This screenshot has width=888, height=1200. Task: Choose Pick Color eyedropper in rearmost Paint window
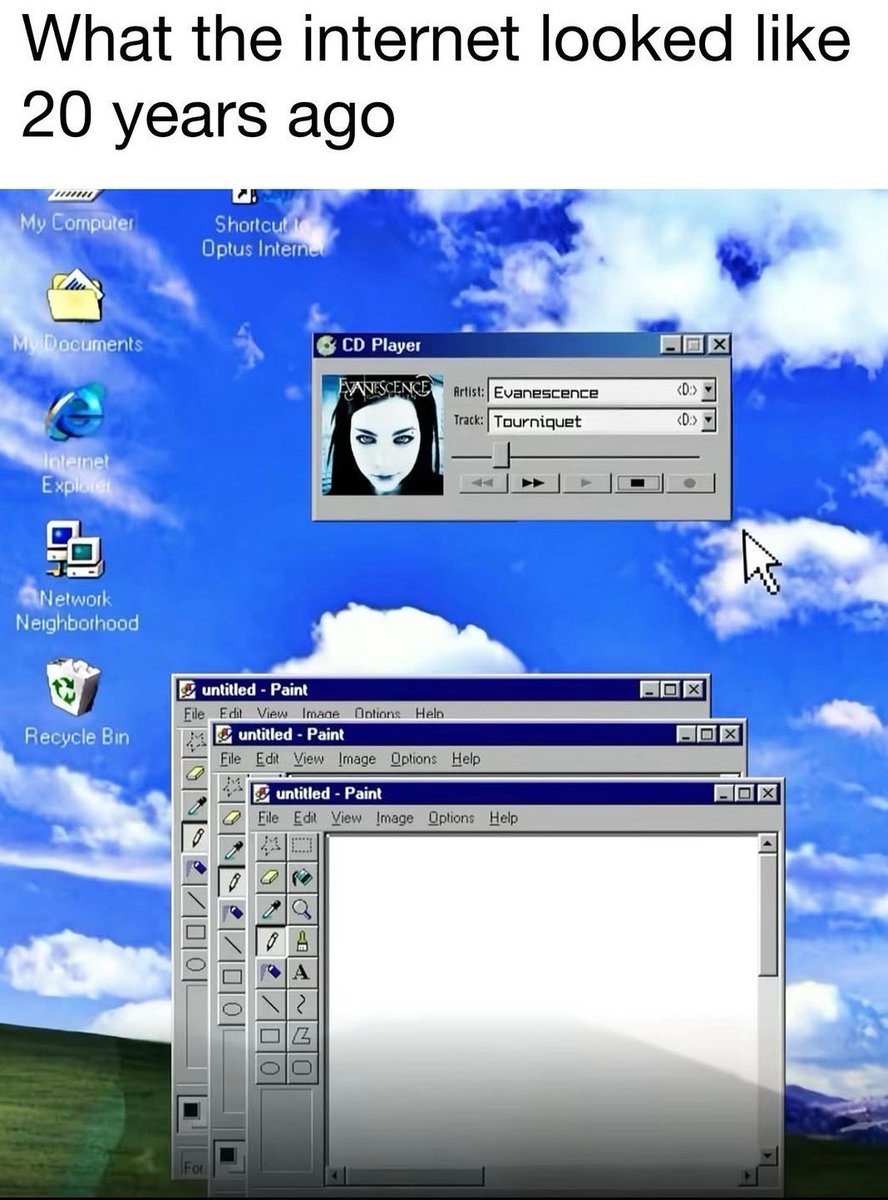(195, 805)
